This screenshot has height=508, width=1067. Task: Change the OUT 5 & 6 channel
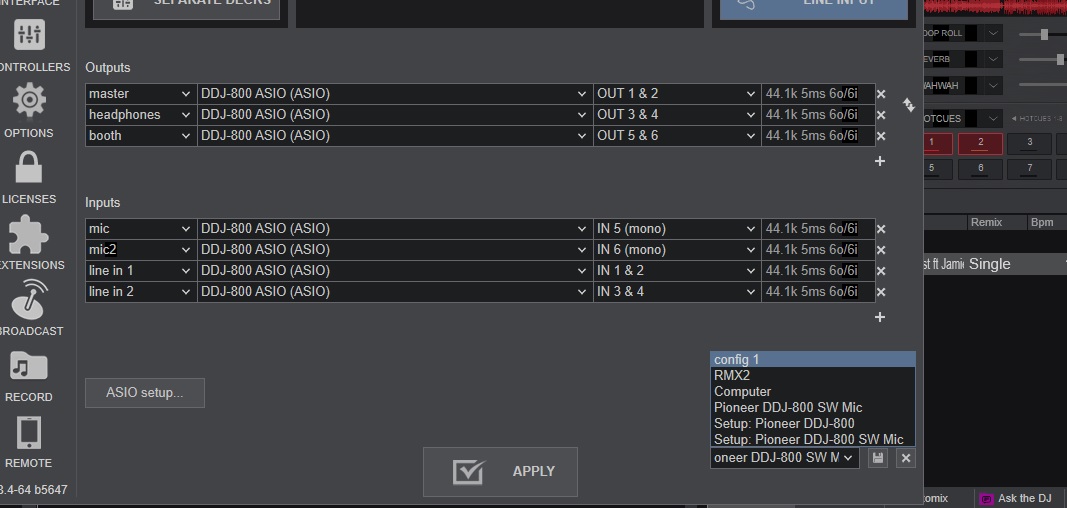(677, 136)
